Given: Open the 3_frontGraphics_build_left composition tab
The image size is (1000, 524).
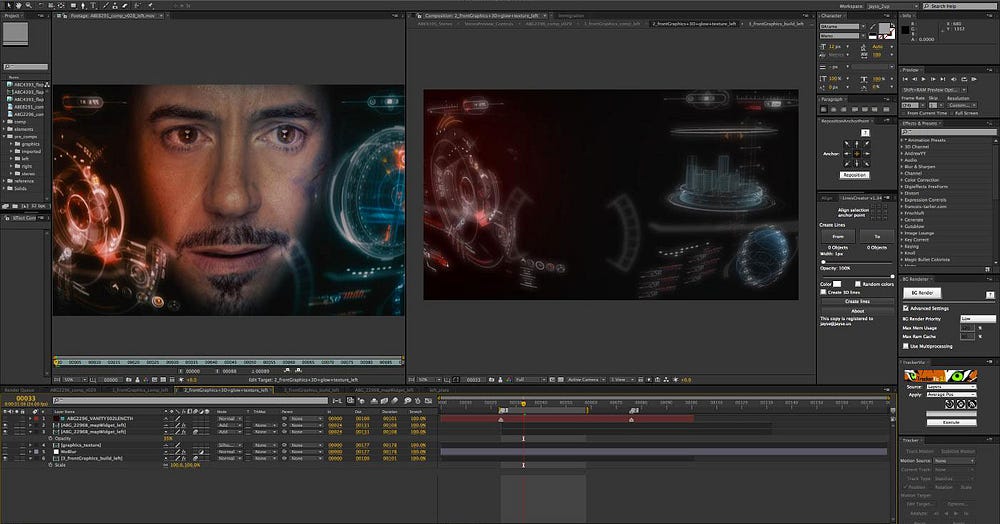Looking at the screenshot, I should 776,24.
